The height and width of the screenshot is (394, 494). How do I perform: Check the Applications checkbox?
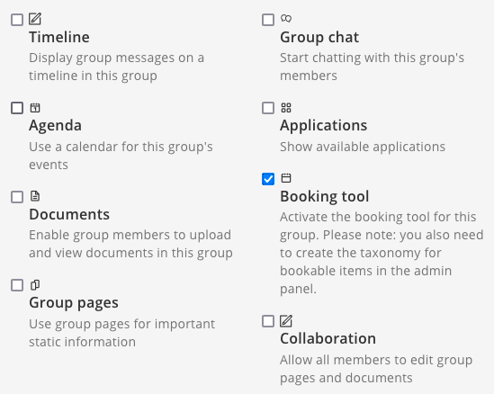pos(268,108)
